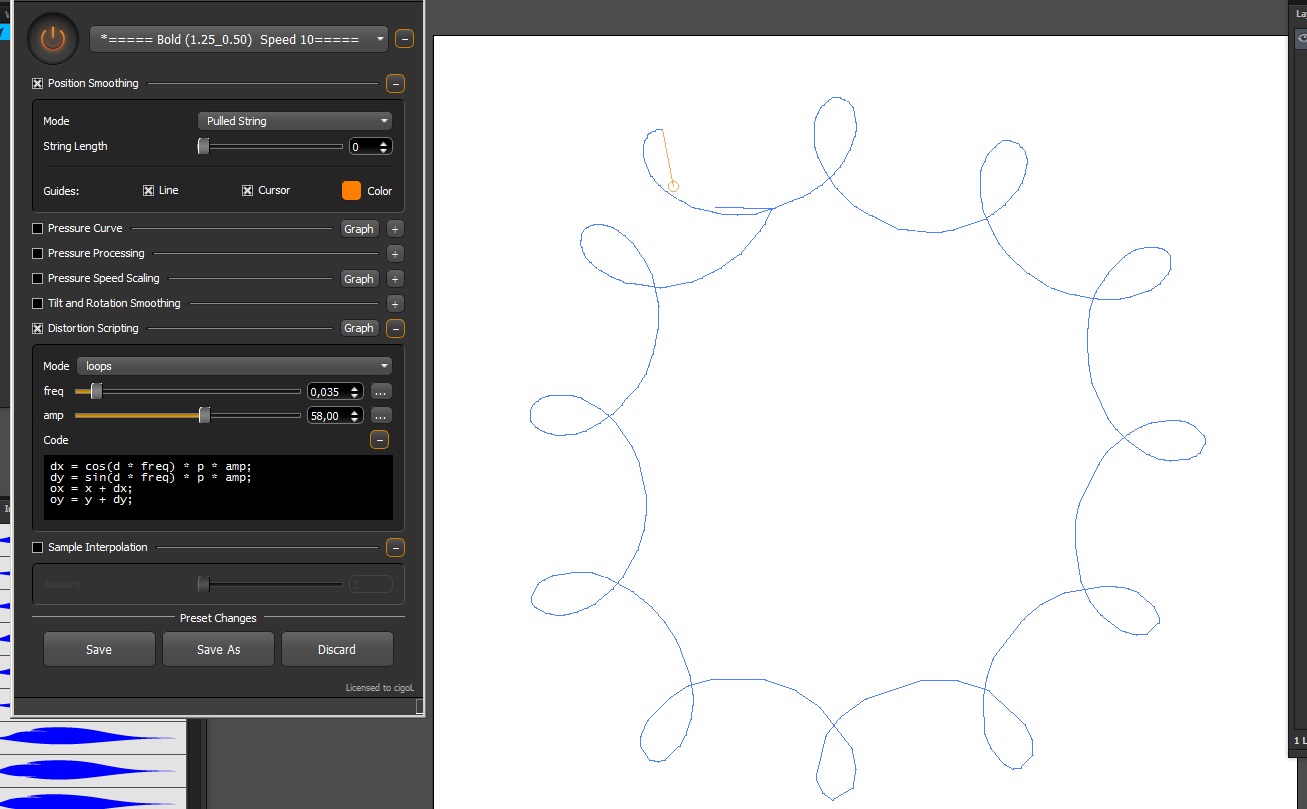Image resolution: width=1307 pixels, height=809 pixels.
Task: Click the code line starting with ox
Action: coord(91,488)
